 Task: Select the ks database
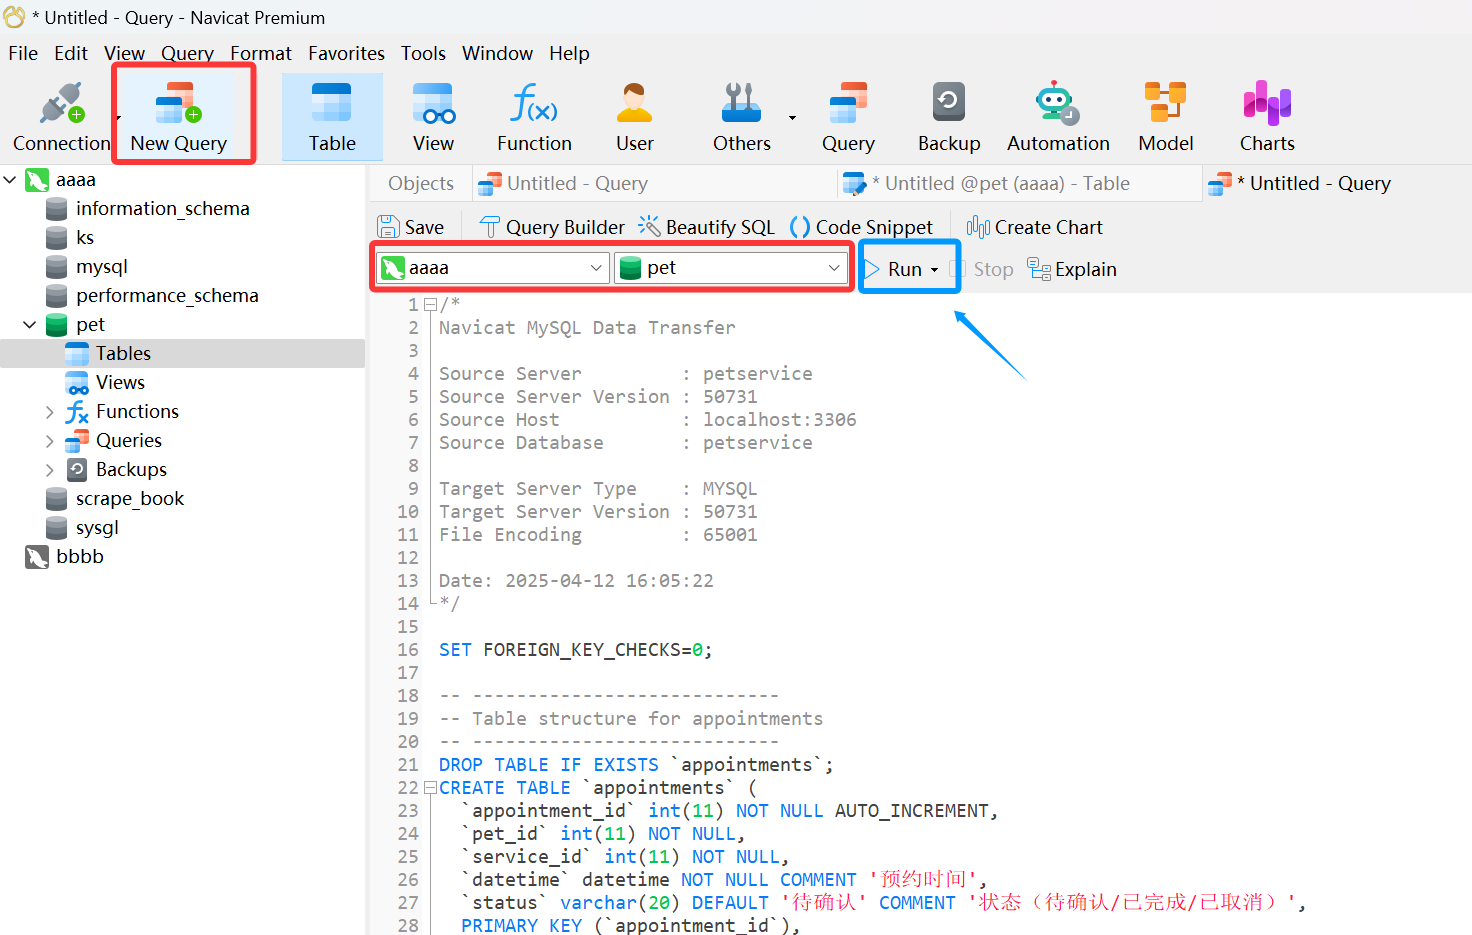click(84, 238)
